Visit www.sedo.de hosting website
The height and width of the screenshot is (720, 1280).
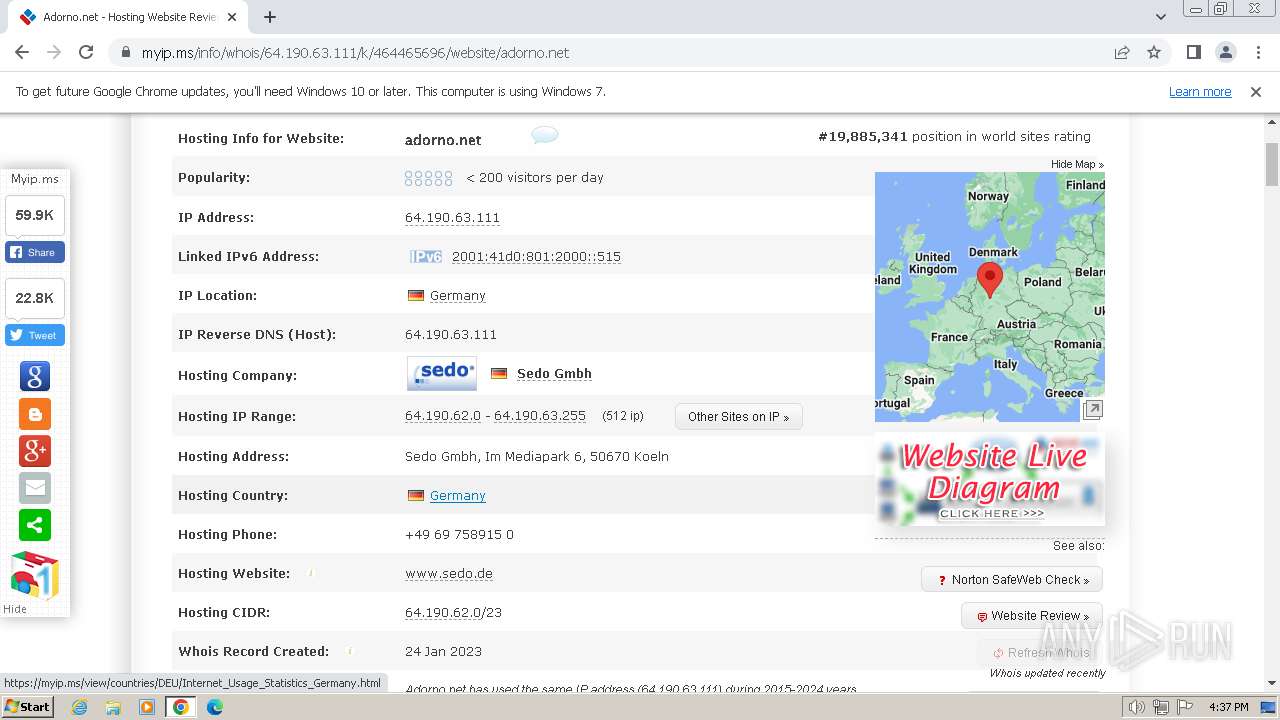(x=449, y=574)
